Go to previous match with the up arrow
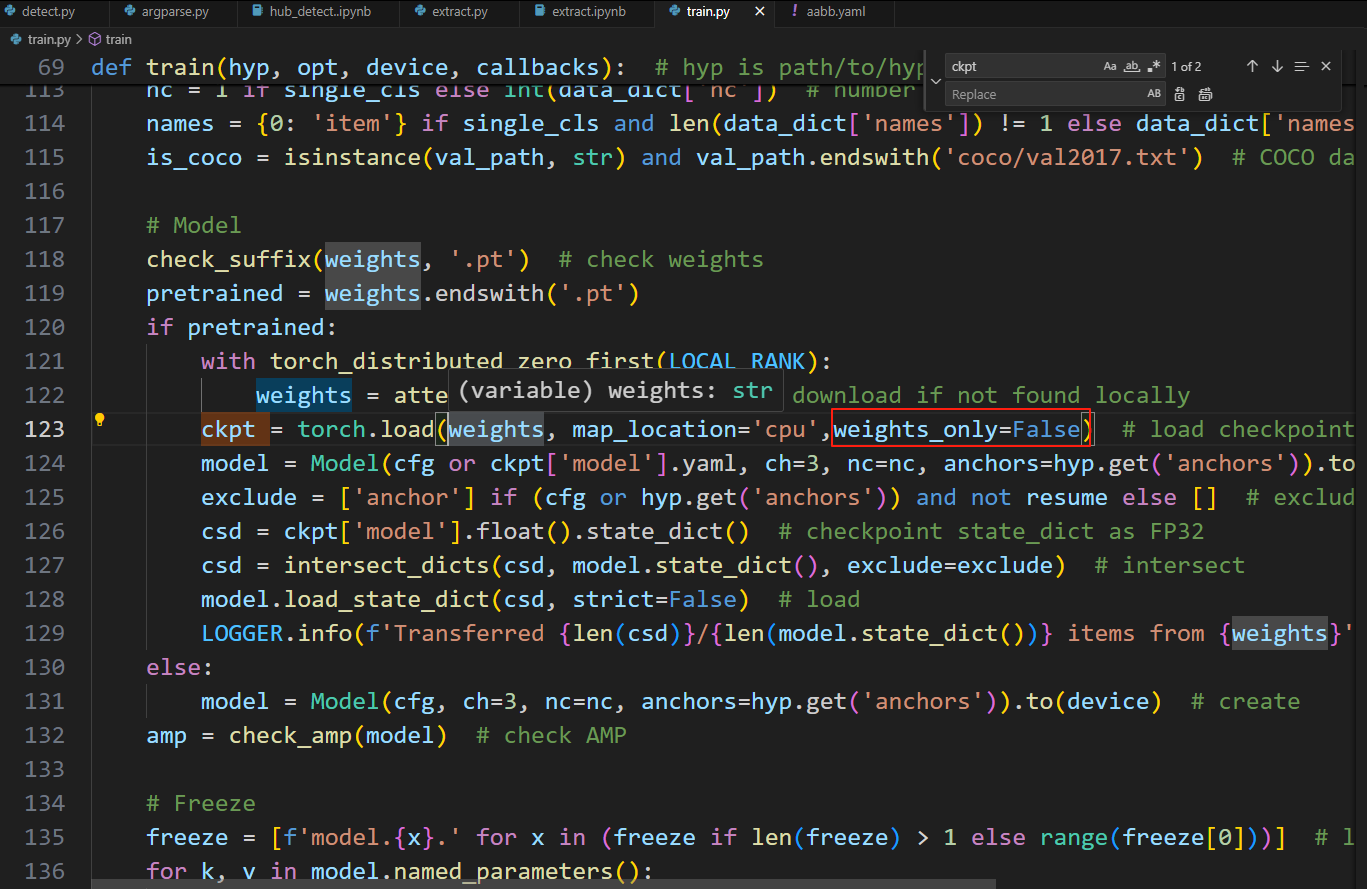The image size is (1367, 889). (x=1252, y=66)
